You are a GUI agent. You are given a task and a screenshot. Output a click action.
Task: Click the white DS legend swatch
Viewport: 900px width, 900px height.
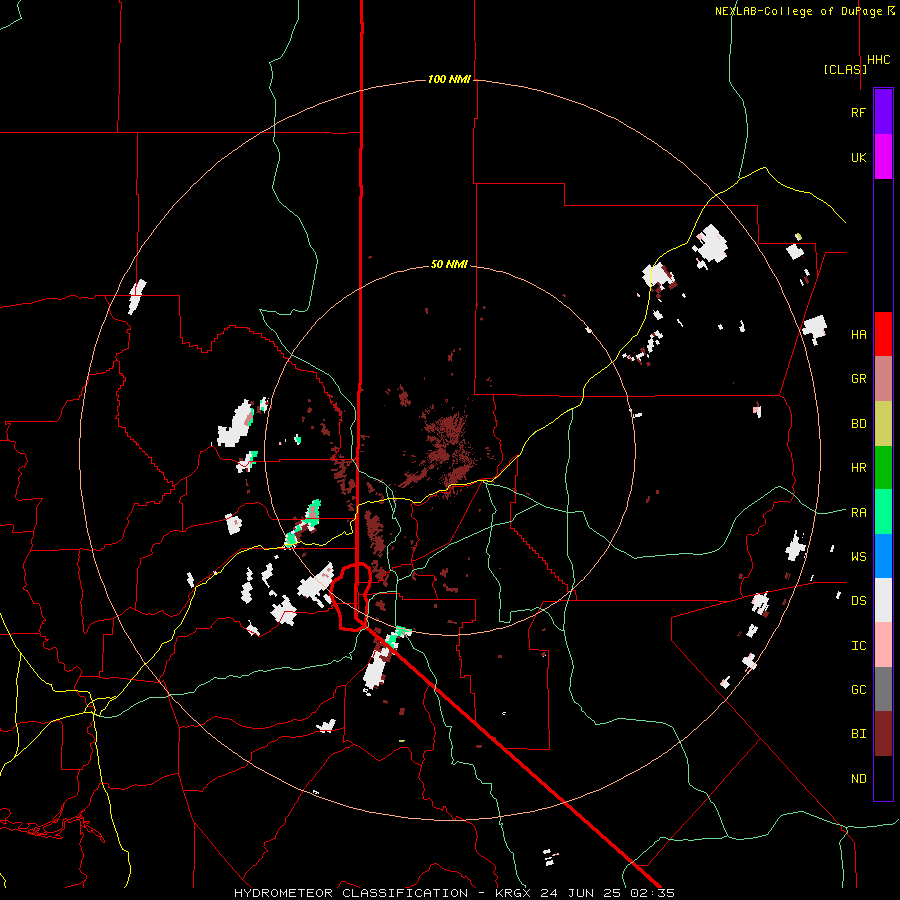[883, 600]
